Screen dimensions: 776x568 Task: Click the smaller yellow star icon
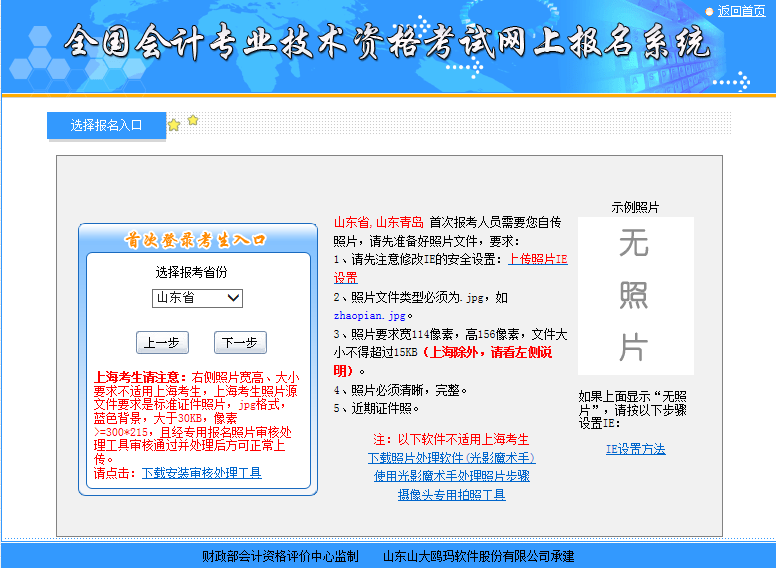click(x=193, y=120)
